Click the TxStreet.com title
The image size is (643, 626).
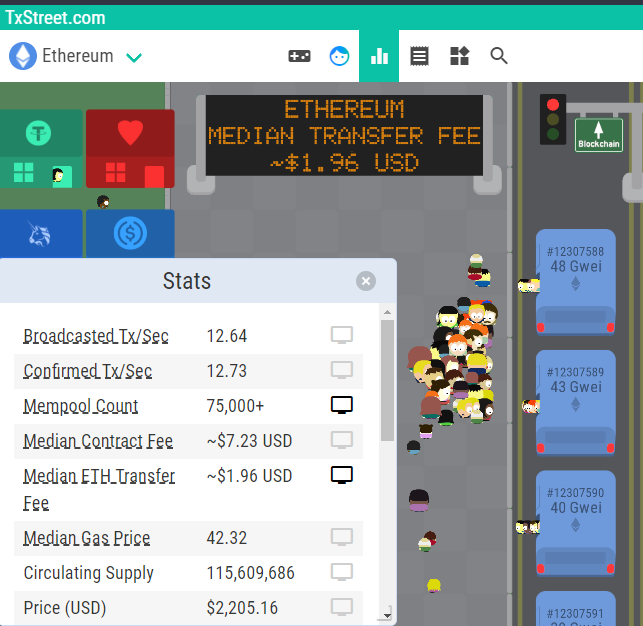coord(55,18)
